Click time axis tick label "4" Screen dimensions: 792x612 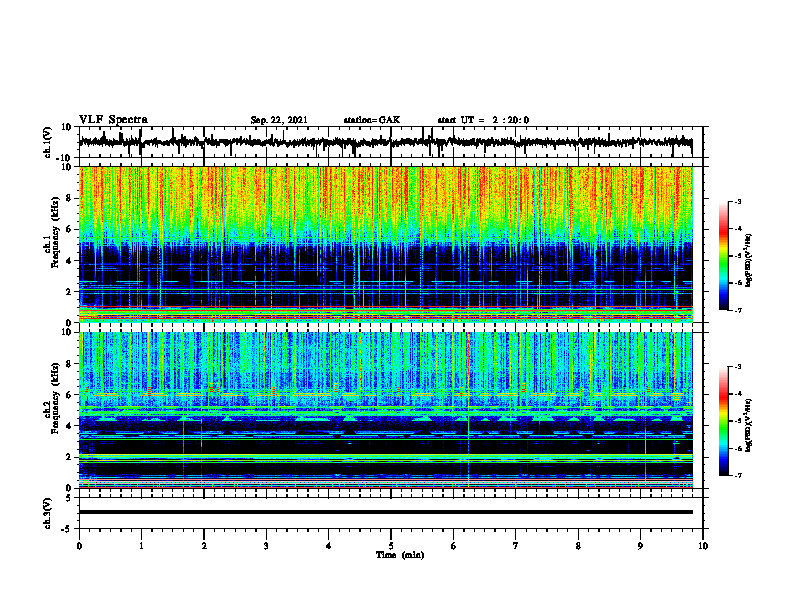coord(329,546)
